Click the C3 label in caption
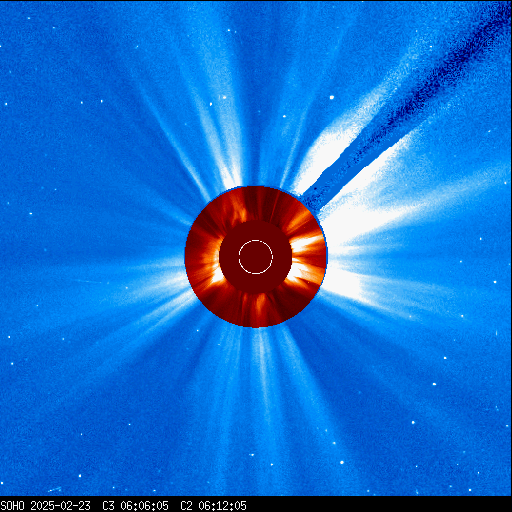Image resolution: width=512 pixels, height=512 pixels. [x=108, y=506]
